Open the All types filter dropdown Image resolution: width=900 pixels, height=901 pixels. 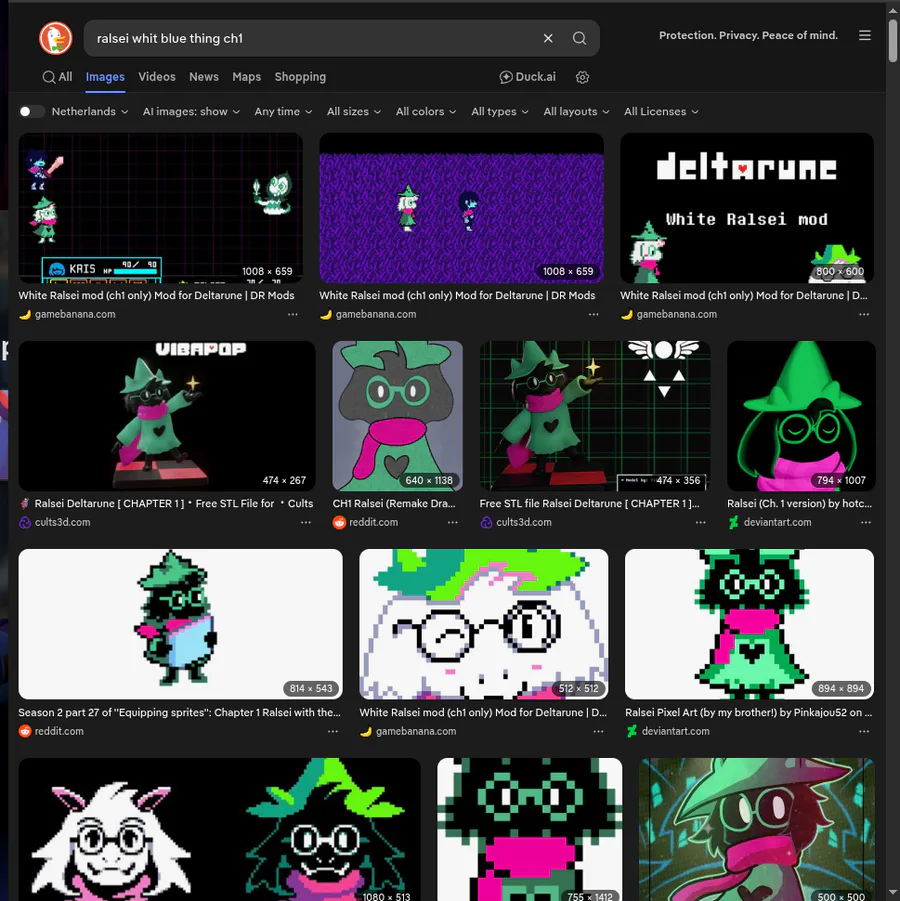pyautogui.click(x=499, y=111)
